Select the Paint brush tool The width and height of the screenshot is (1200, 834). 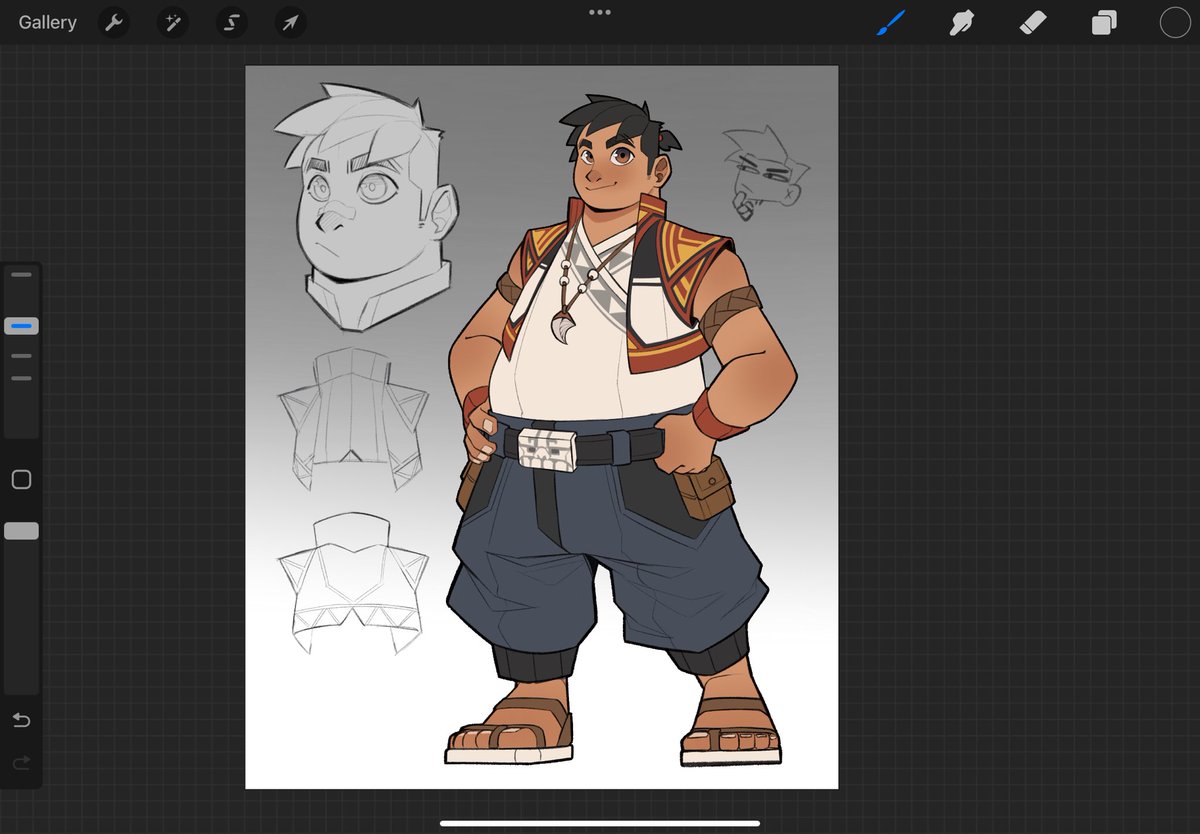click(x=891, y=22)
